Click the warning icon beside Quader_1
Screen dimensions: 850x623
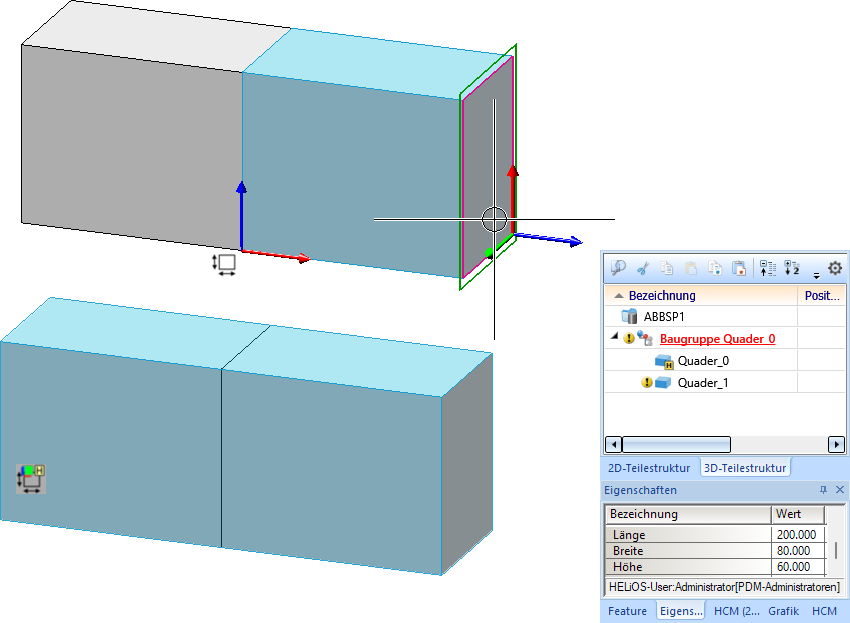[646, 382]
